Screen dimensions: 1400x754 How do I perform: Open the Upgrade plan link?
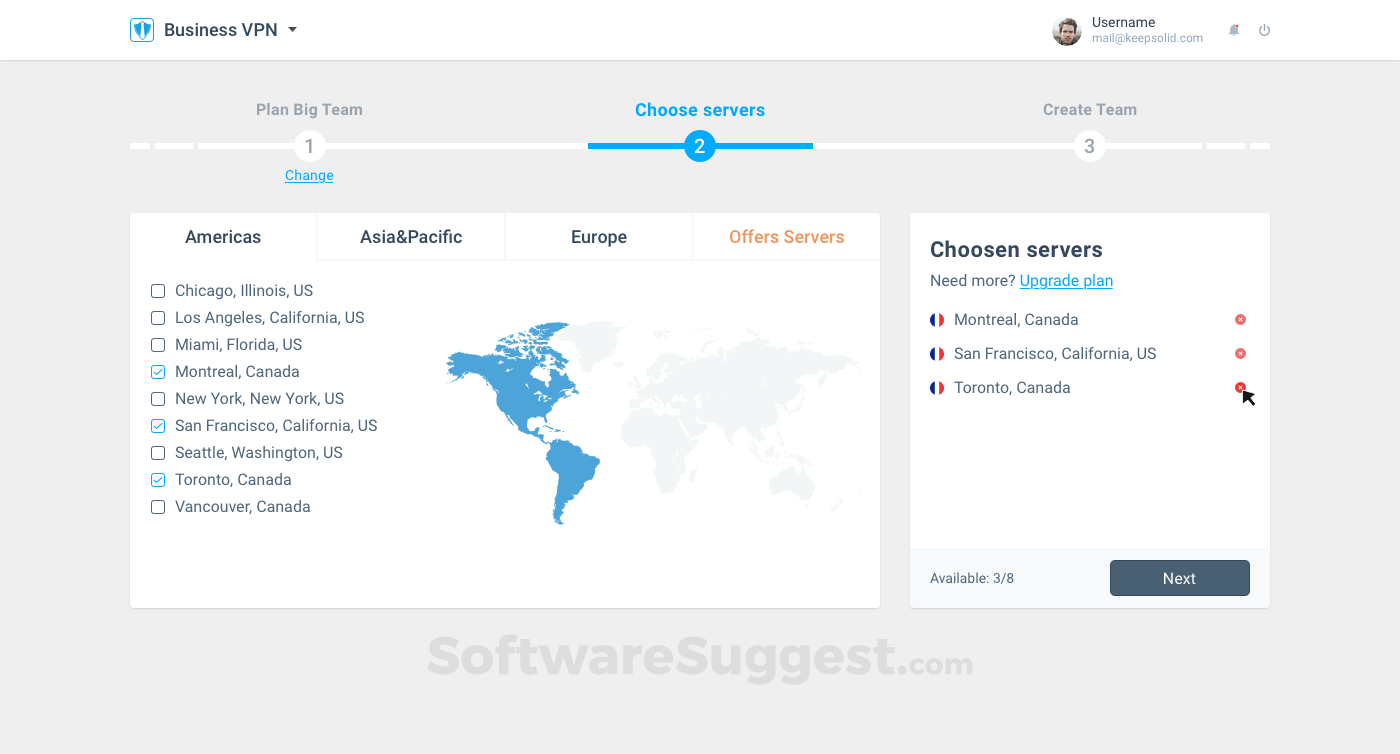(x=1065, y=281)
